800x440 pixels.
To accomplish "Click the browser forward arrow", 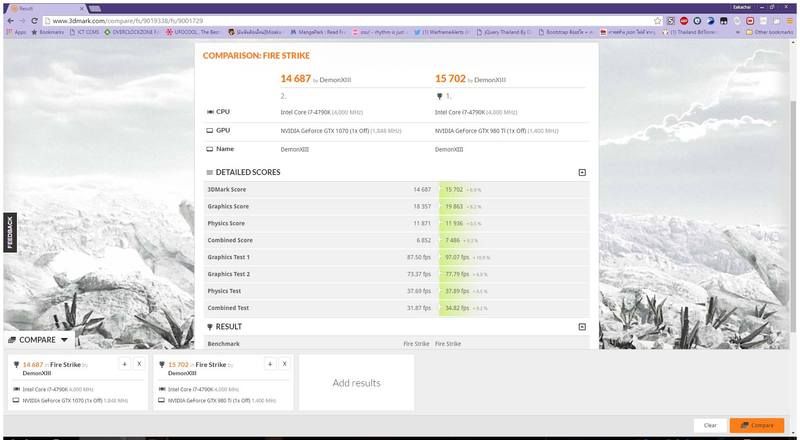I will click(x=22, y=21).
